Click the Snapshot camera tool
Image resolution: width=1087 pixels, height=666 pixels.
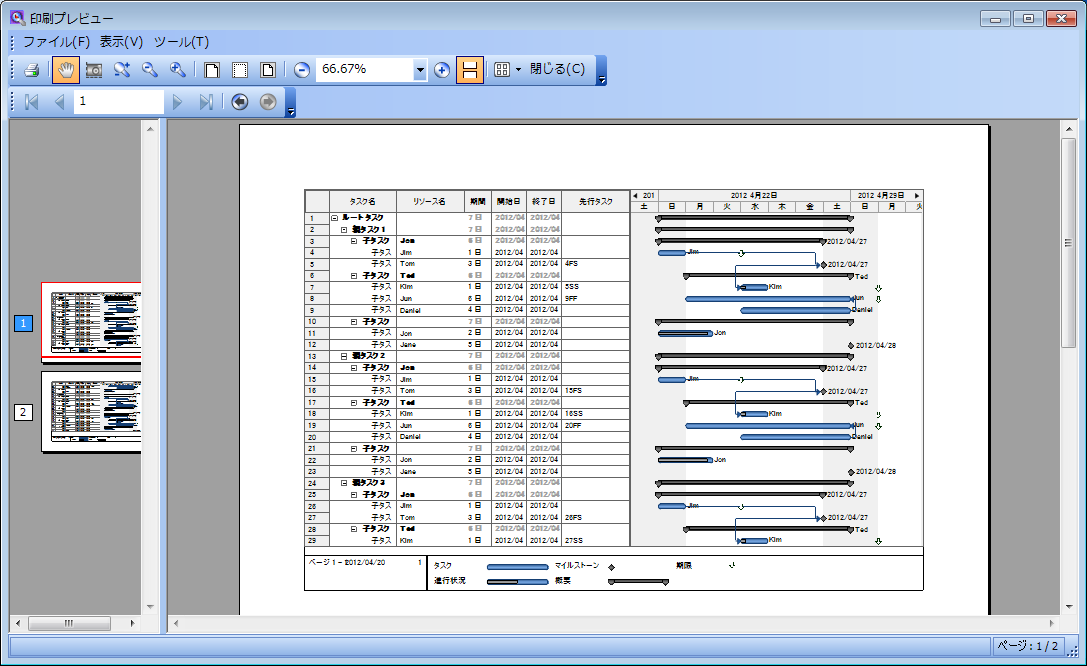pos(94,70)
